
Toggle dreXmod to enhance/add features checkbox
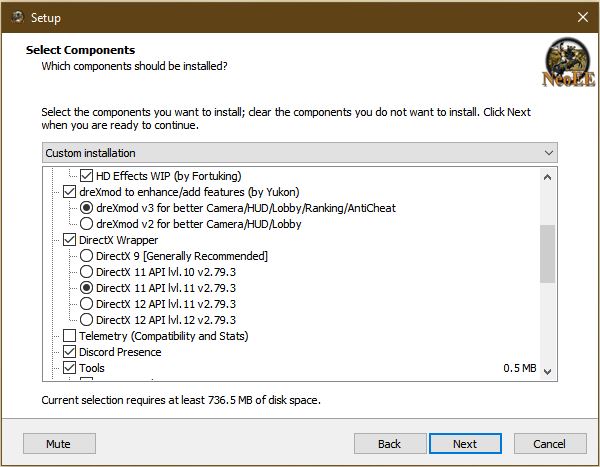point(70,191)
